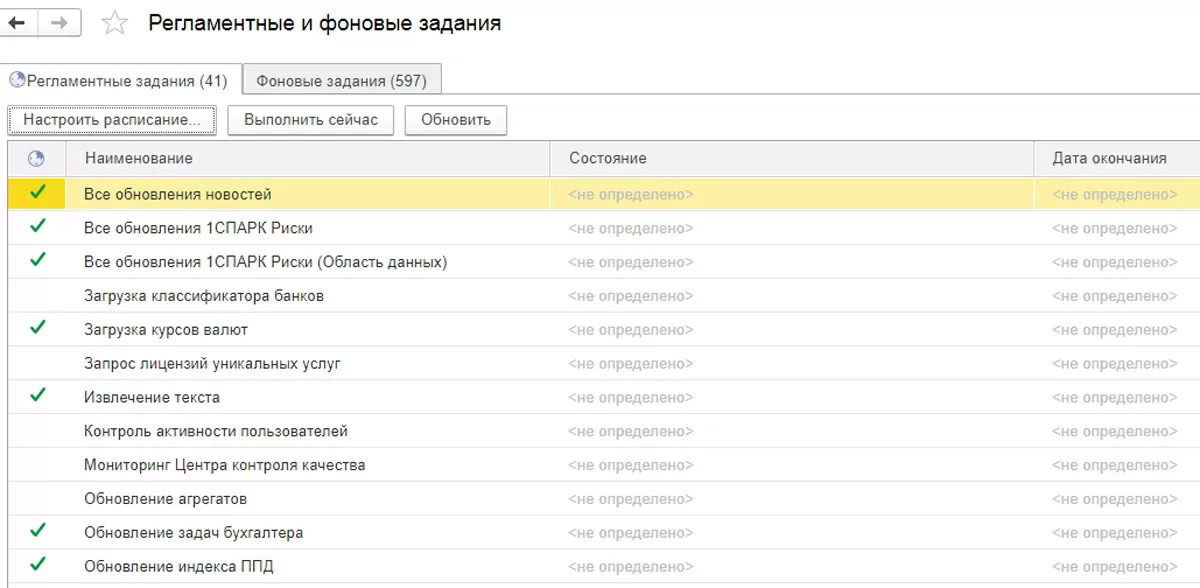This screenshot has height=588, width=1200.
Task: Toggle checkmark for Загрузка курсов валют
Action: pos(38,328)
